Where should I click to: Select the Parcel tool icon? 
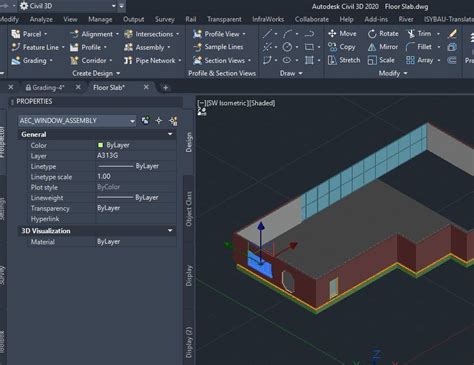(x=16, y=34)
